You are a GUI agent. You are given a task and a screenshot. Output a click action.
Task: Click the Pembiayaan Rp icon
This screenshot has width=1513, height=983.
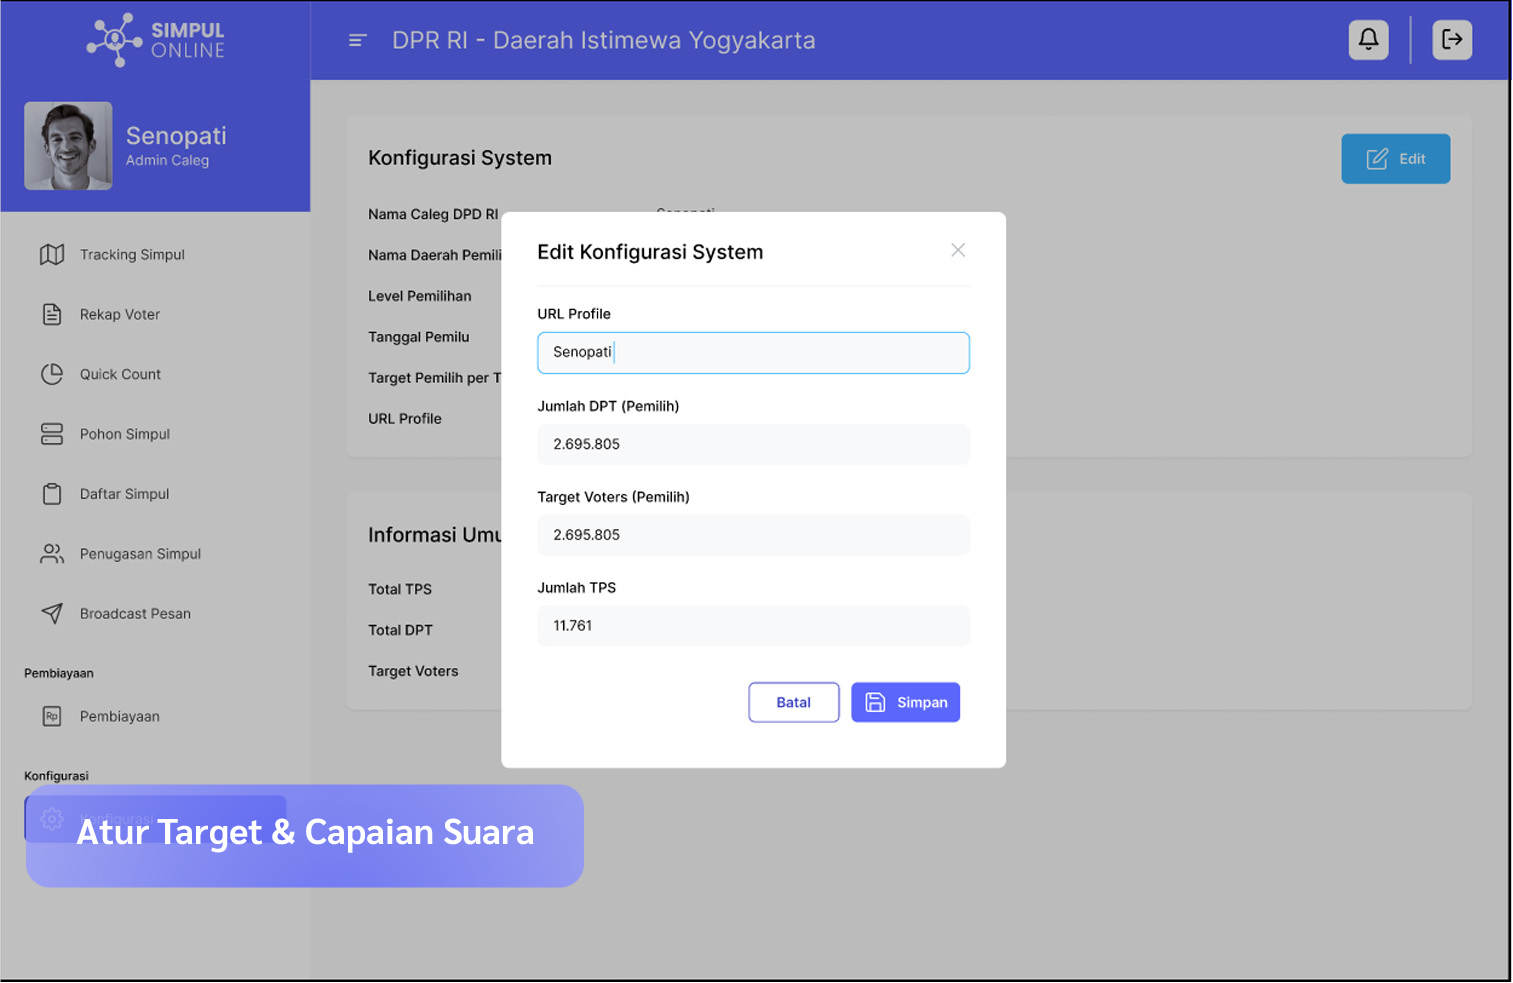click(52, 717)
